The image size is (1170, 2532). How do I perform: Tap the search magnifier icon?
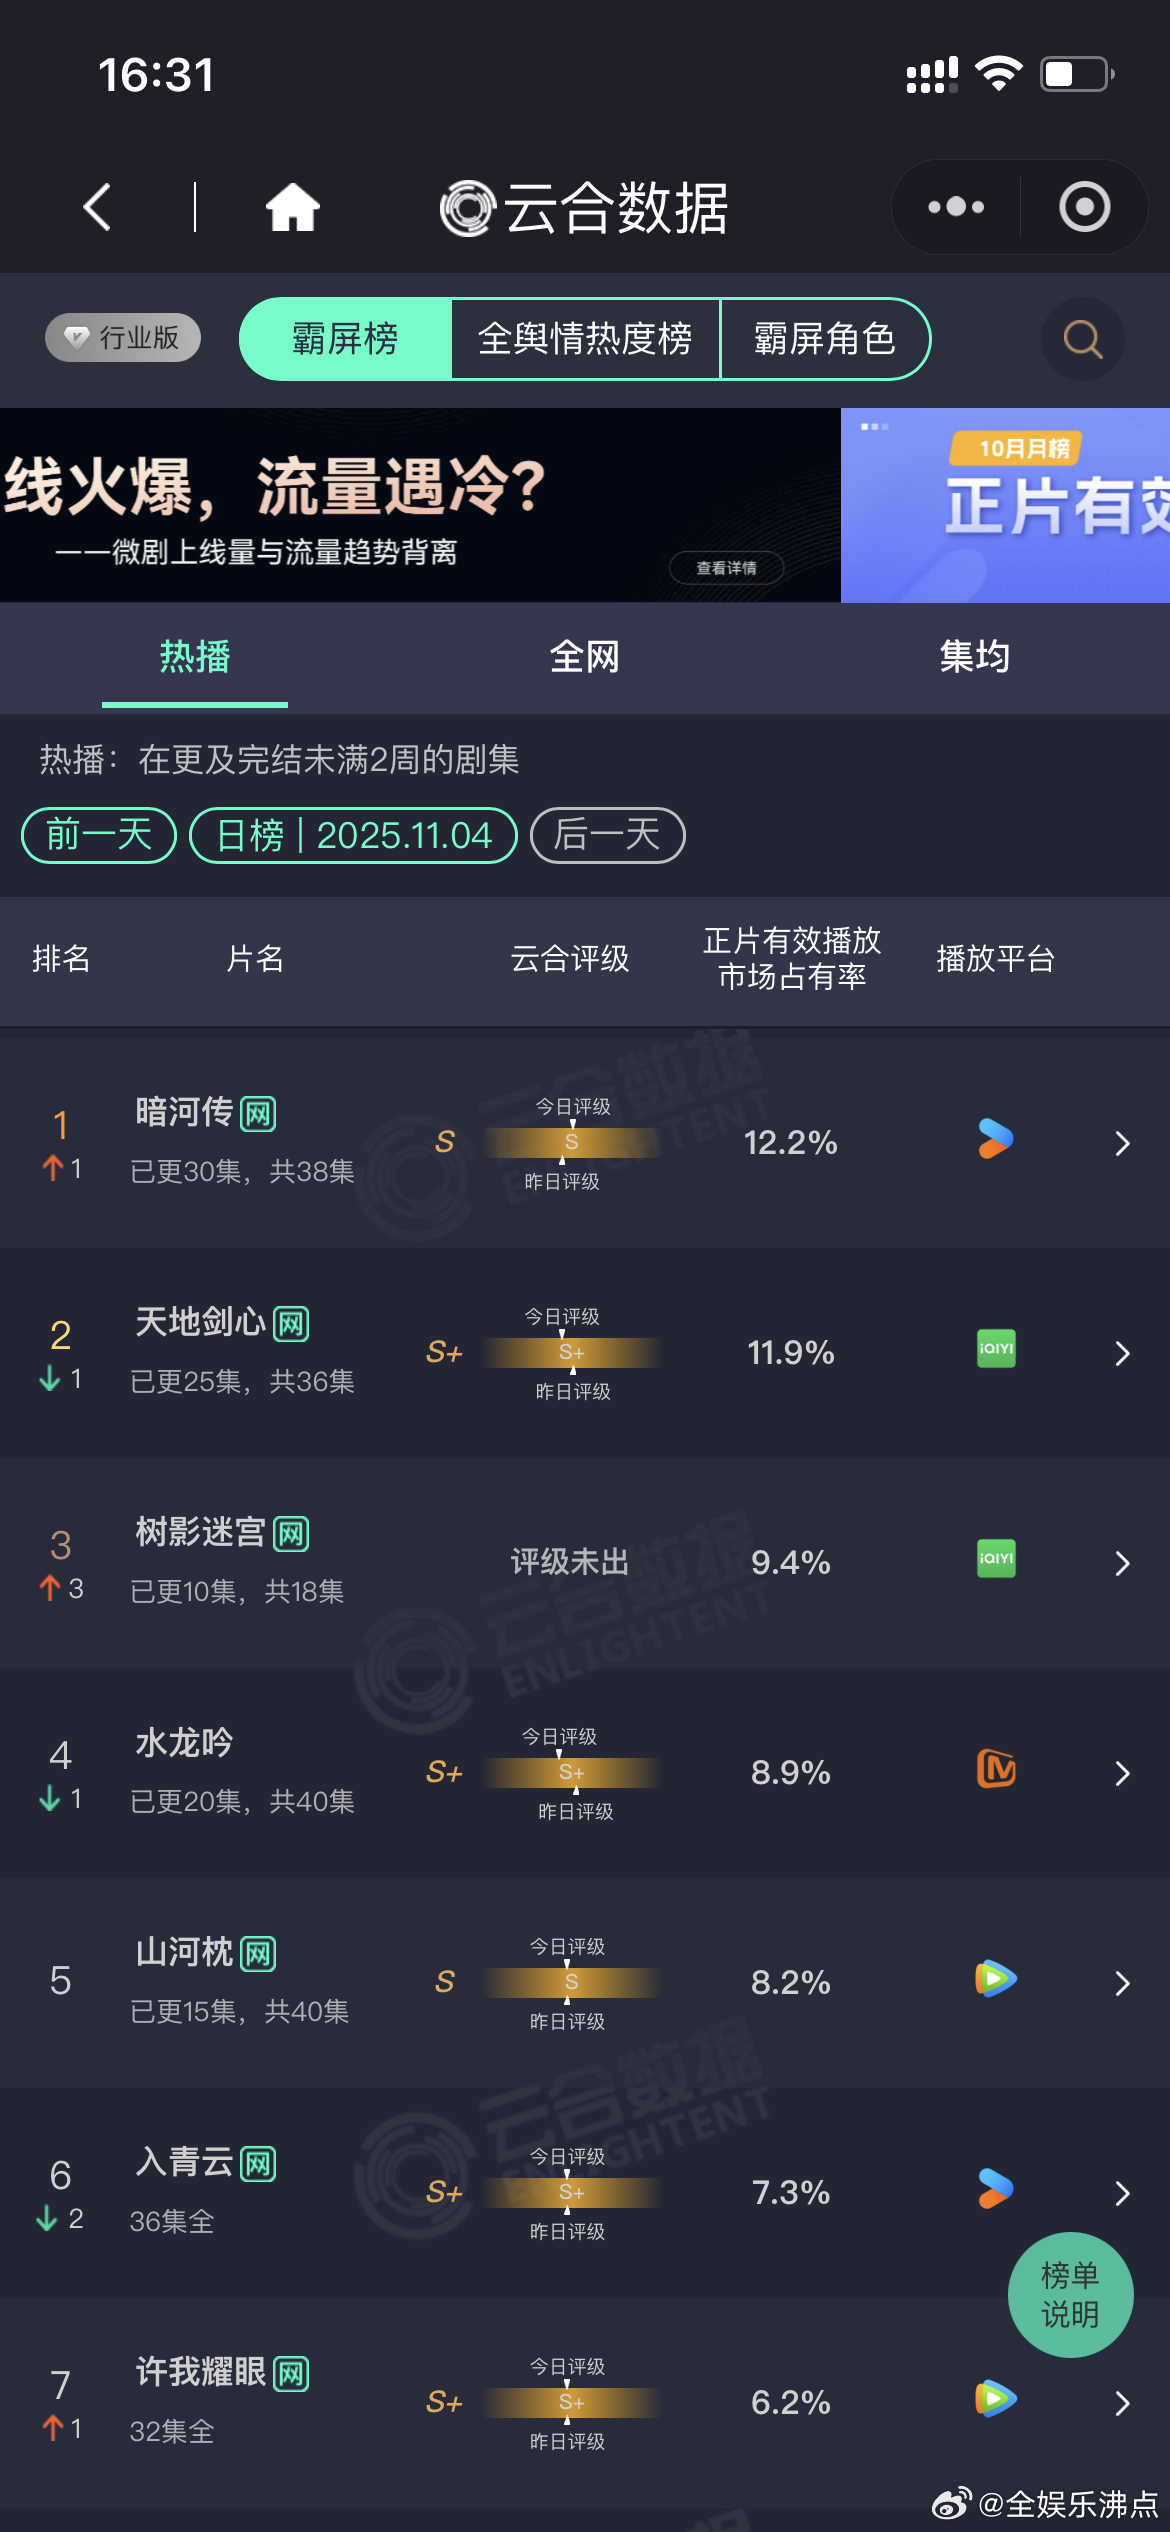click(1081, 340)
